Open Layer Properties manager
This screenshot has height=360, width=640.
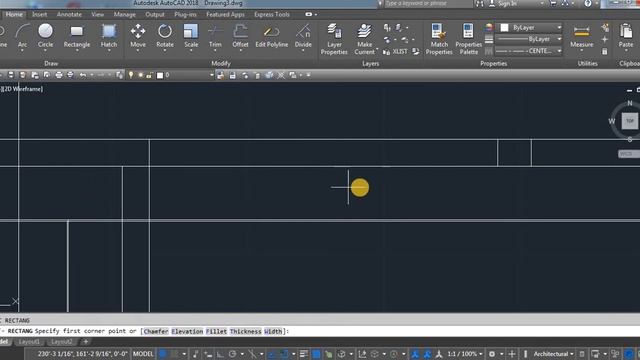[334, 39]
